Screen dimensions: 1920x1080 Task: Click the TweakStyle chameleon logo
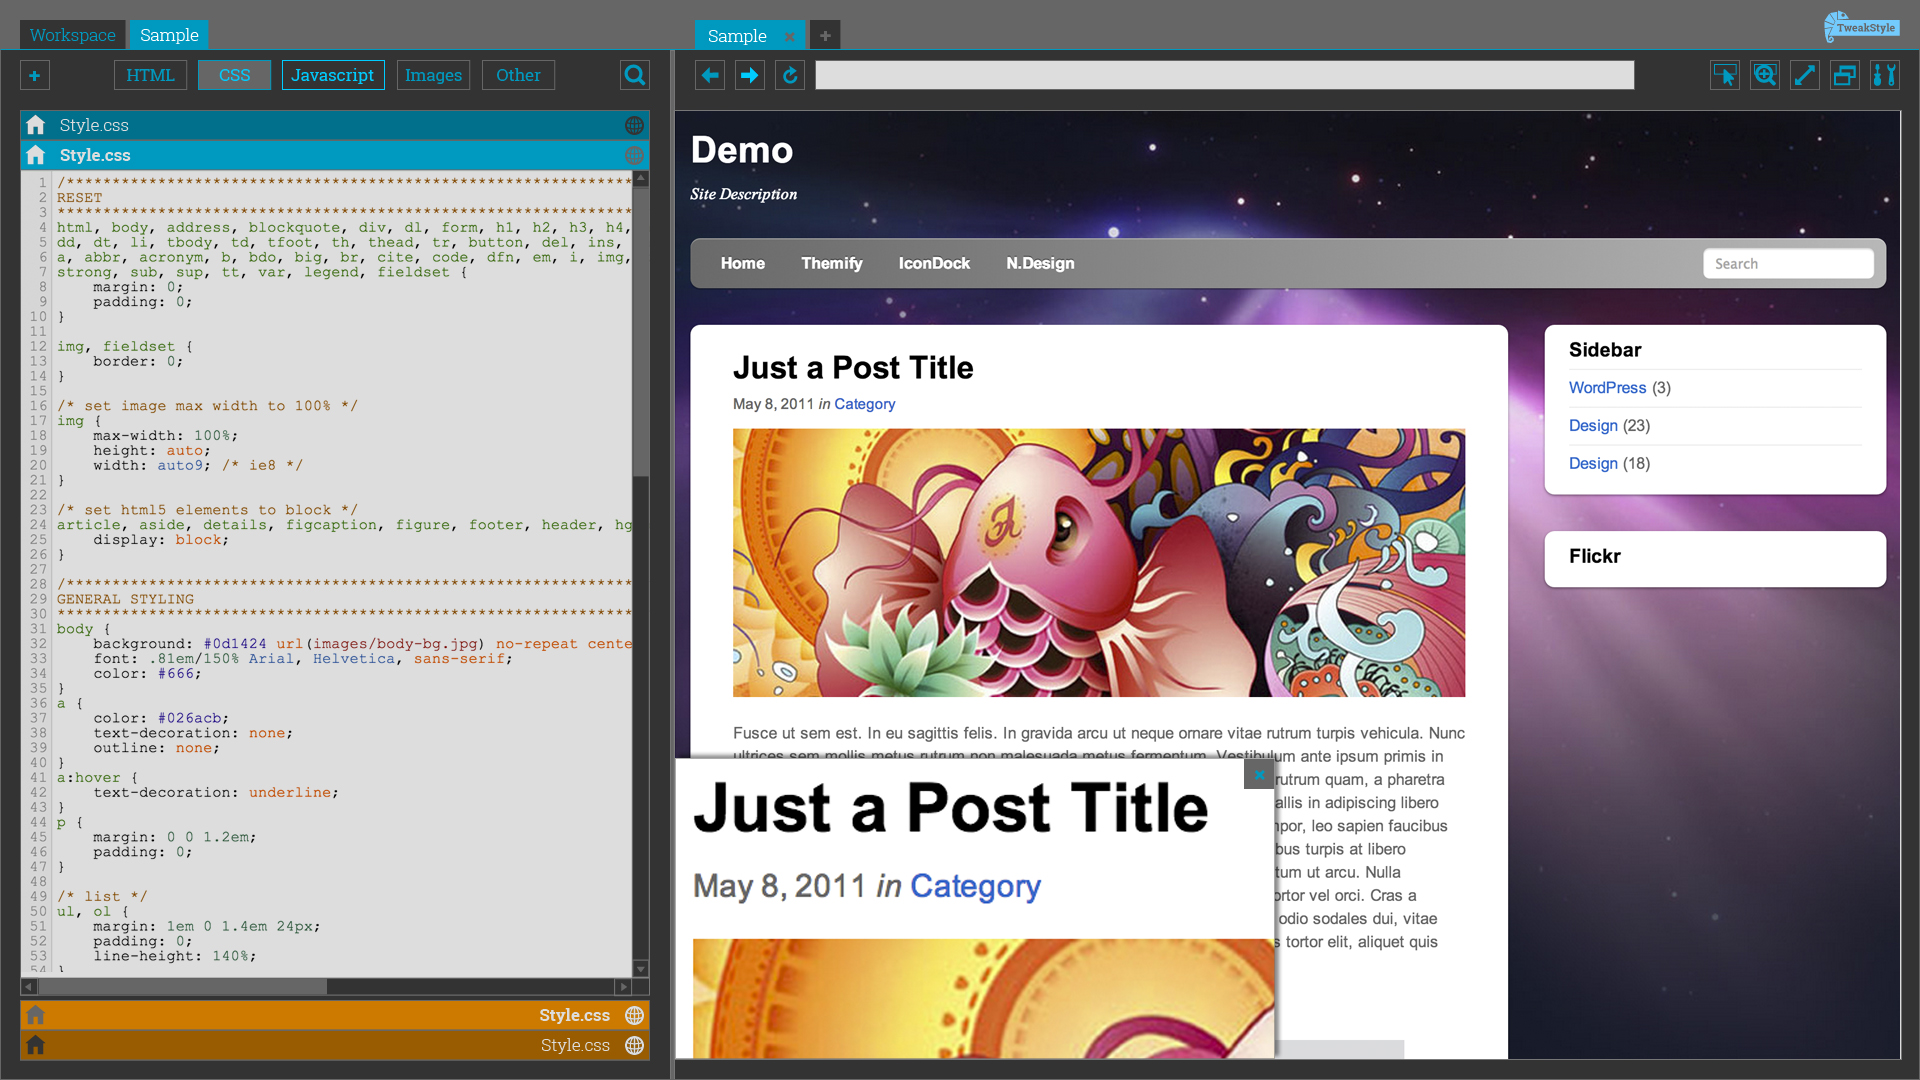[x=1860, y=27]
